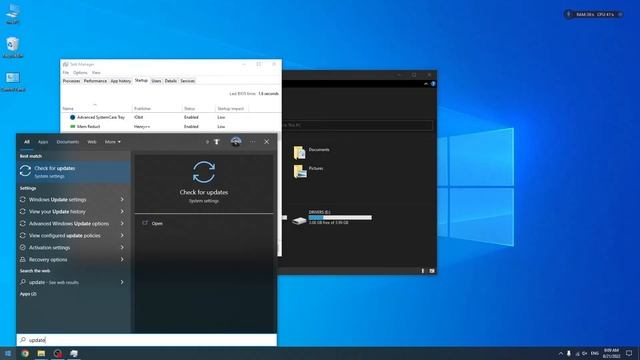
Task: Open the This PC desktop icon
Action: pos(13,13)
